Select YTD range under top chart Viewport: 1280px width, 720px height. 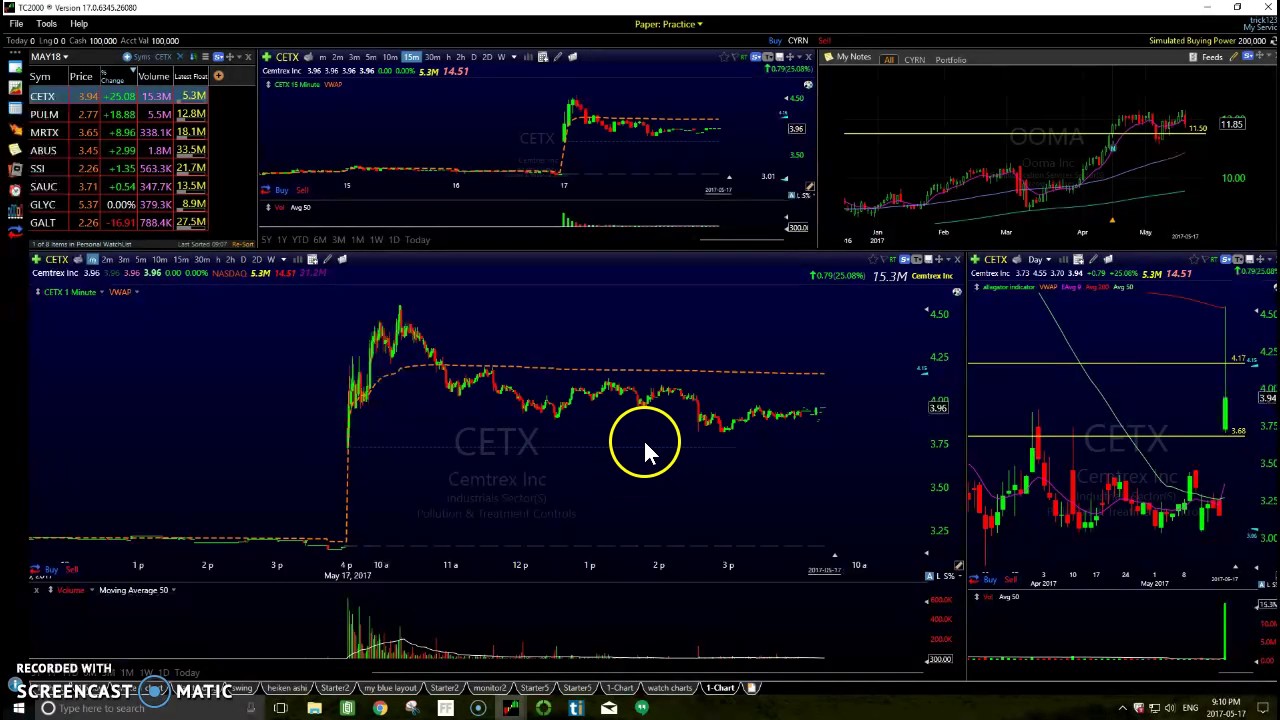(300, 240)
